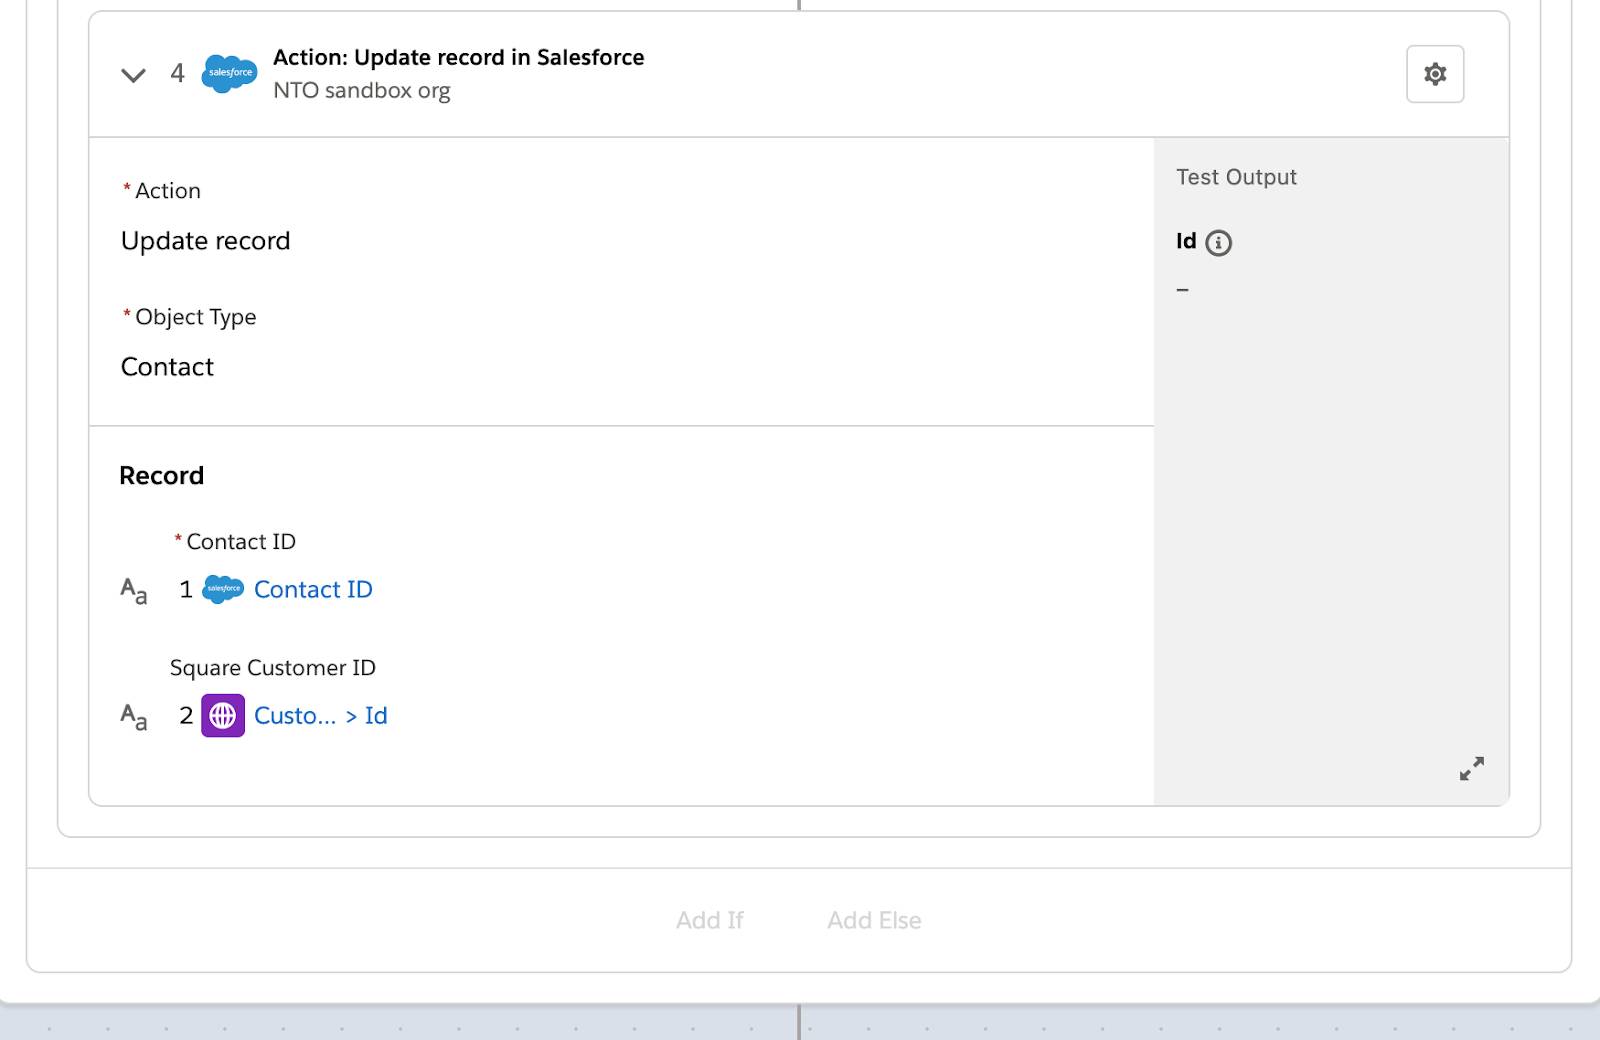Click the purple globe HTTP icon
Viewport: 1600px width, 1040px height.
pos(223,716)
